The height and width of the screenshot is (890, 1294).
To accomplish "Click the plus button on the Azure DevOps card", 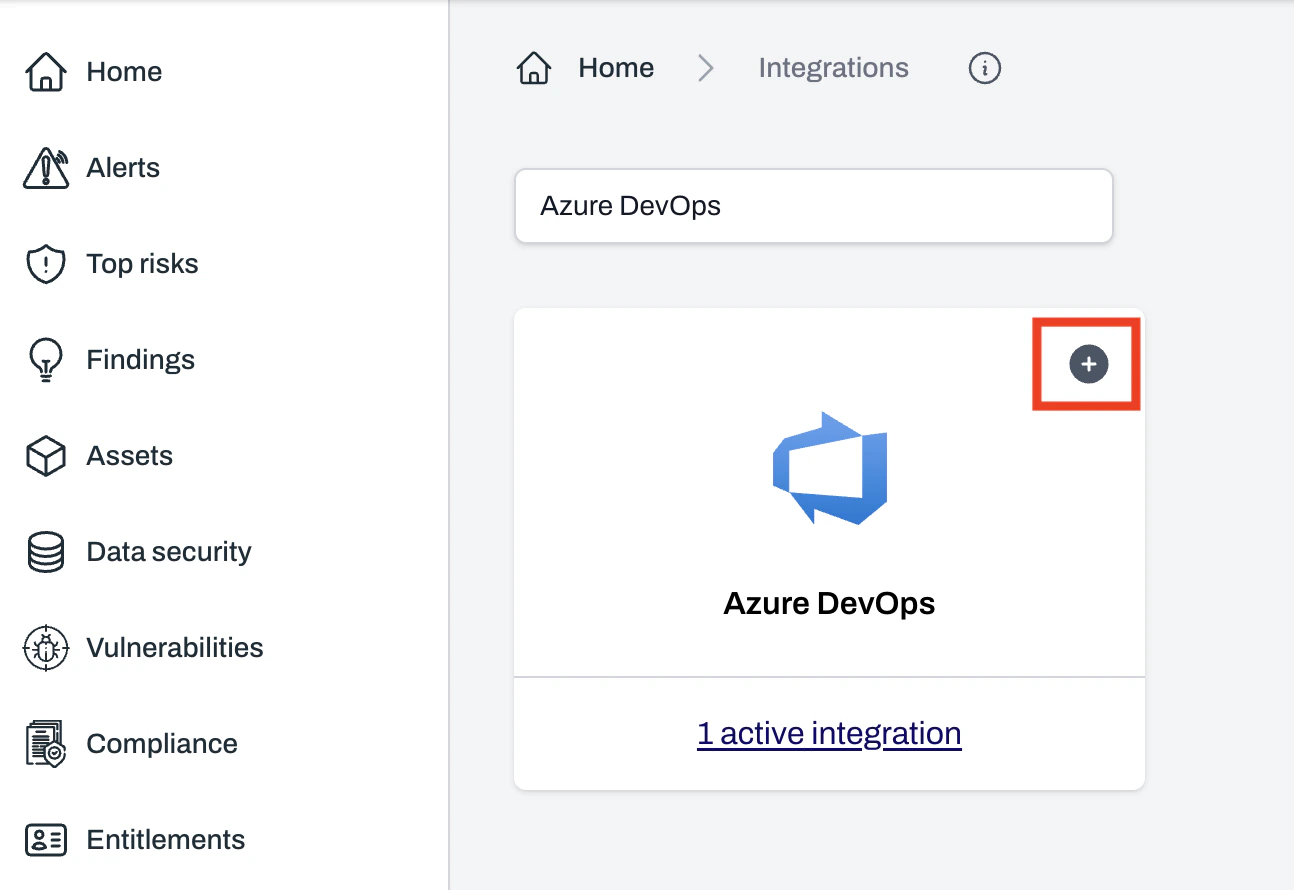I will coord(1087,363).
